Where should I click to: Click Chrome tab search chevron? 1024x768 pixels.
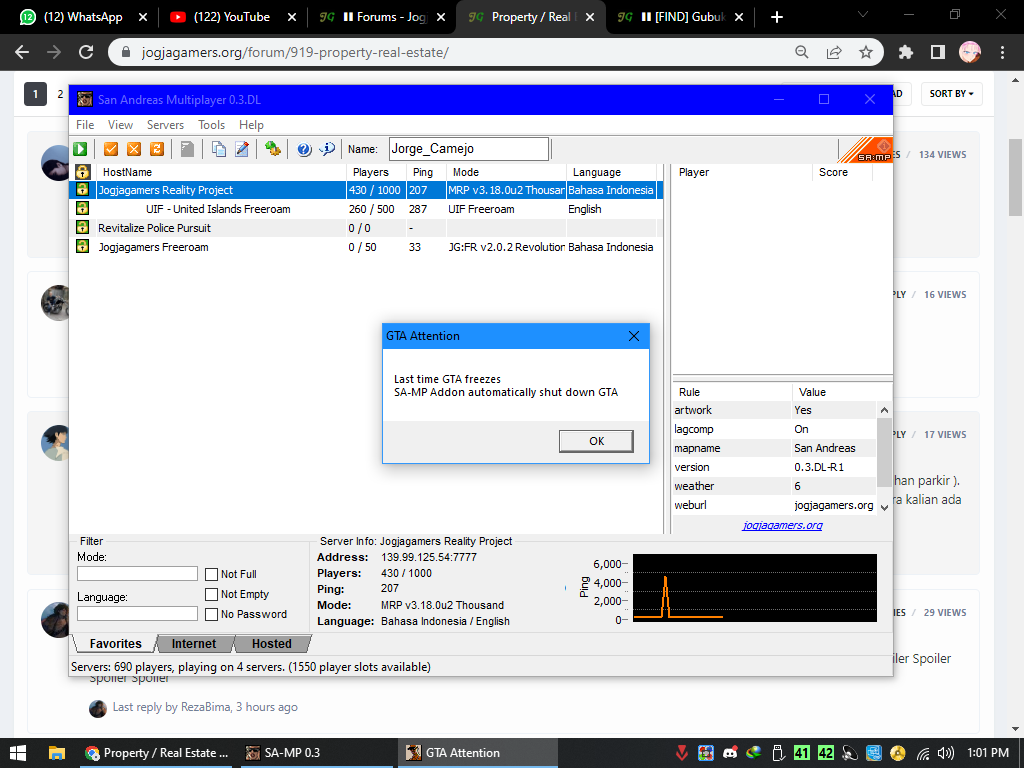[863, 14]
